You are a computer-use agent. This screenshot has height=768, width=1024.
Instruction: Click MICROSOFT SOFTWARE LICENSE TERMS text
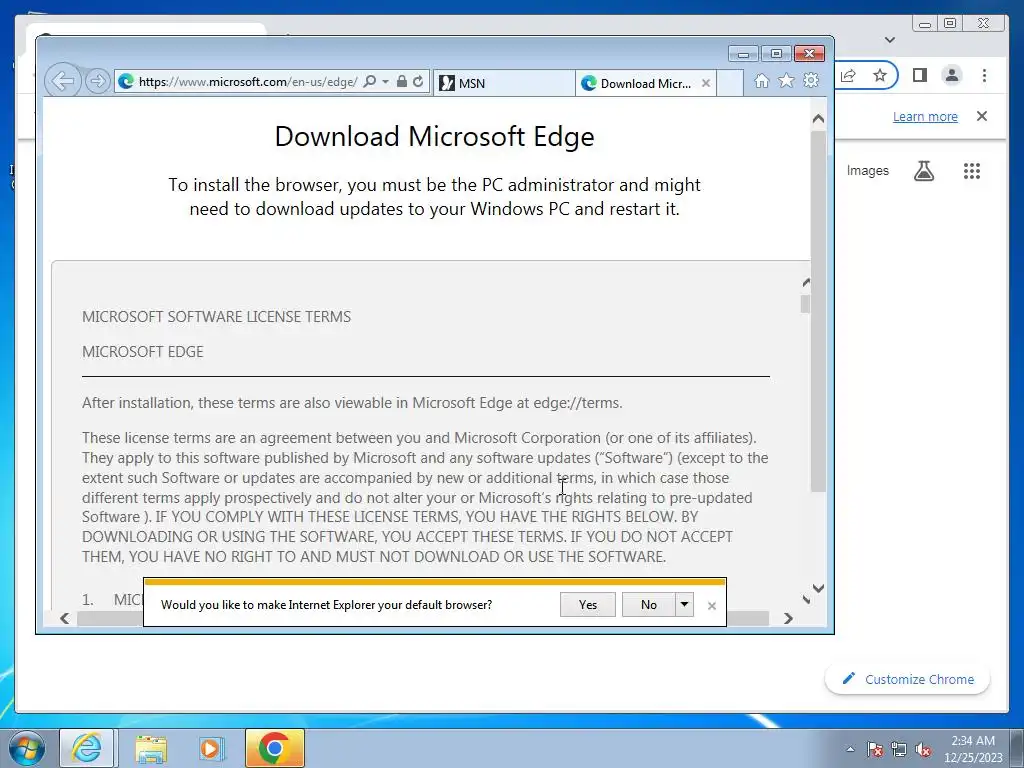point(216,317)
